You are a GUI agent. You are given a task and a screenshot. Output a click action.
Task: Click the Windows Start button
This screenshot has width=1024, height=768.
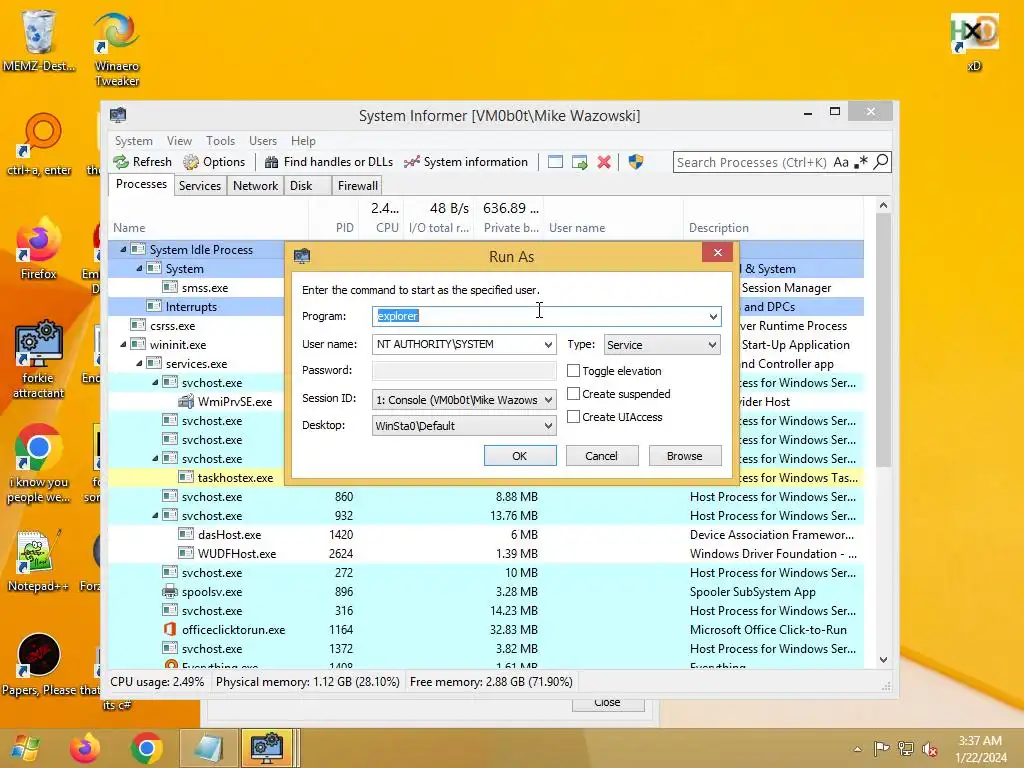coord(26,748)
